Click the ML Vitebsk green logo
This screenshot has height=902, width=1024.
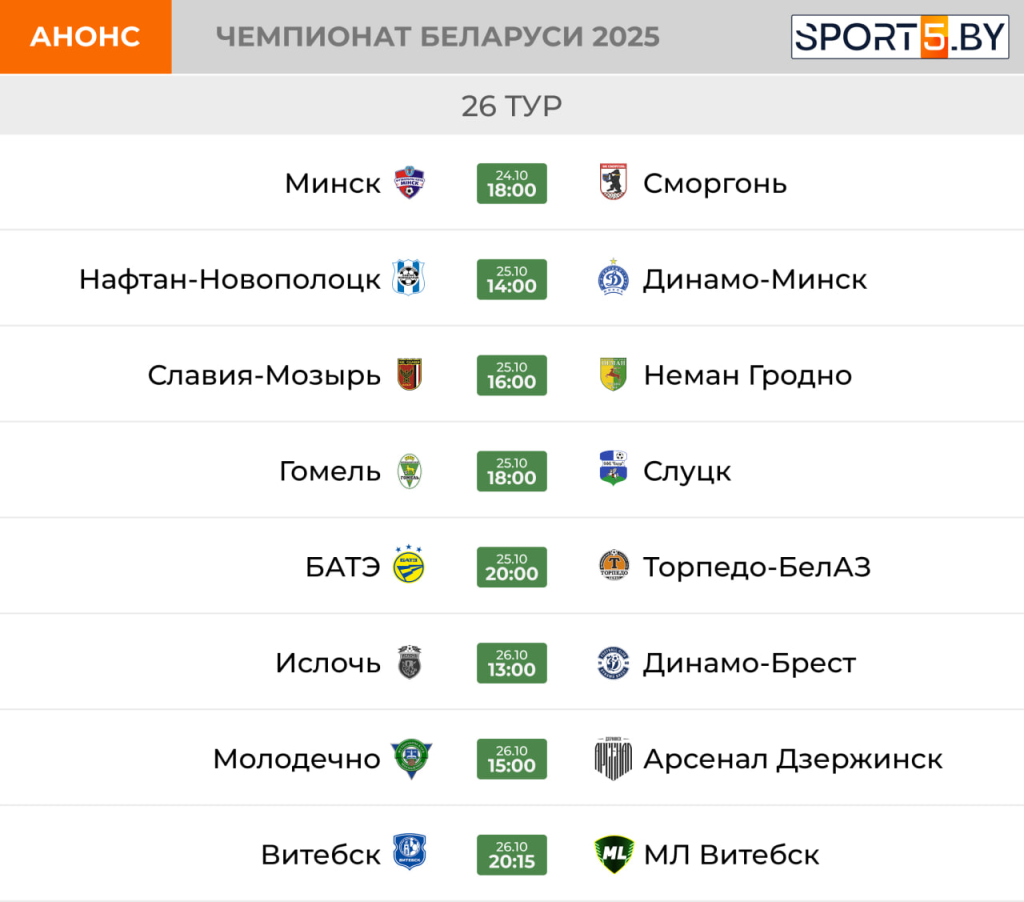click(x=613, y=855)
